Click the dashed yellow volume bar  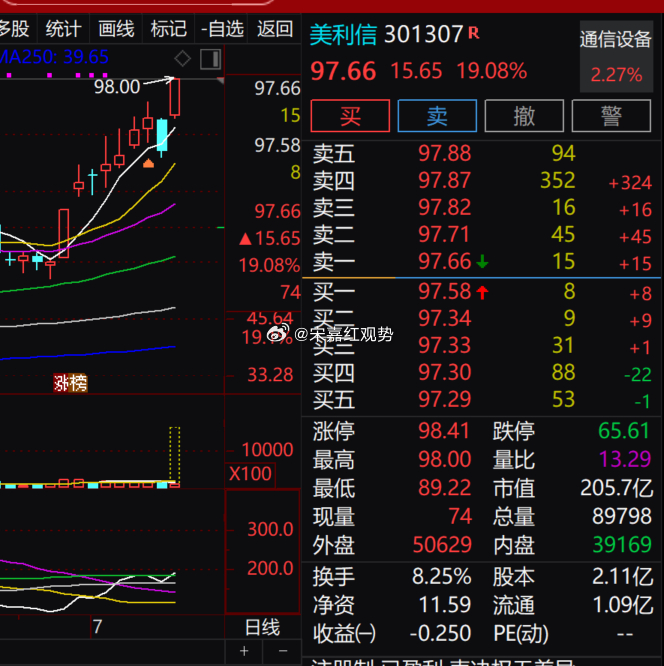pyautogui.click(x=175, y=455)
